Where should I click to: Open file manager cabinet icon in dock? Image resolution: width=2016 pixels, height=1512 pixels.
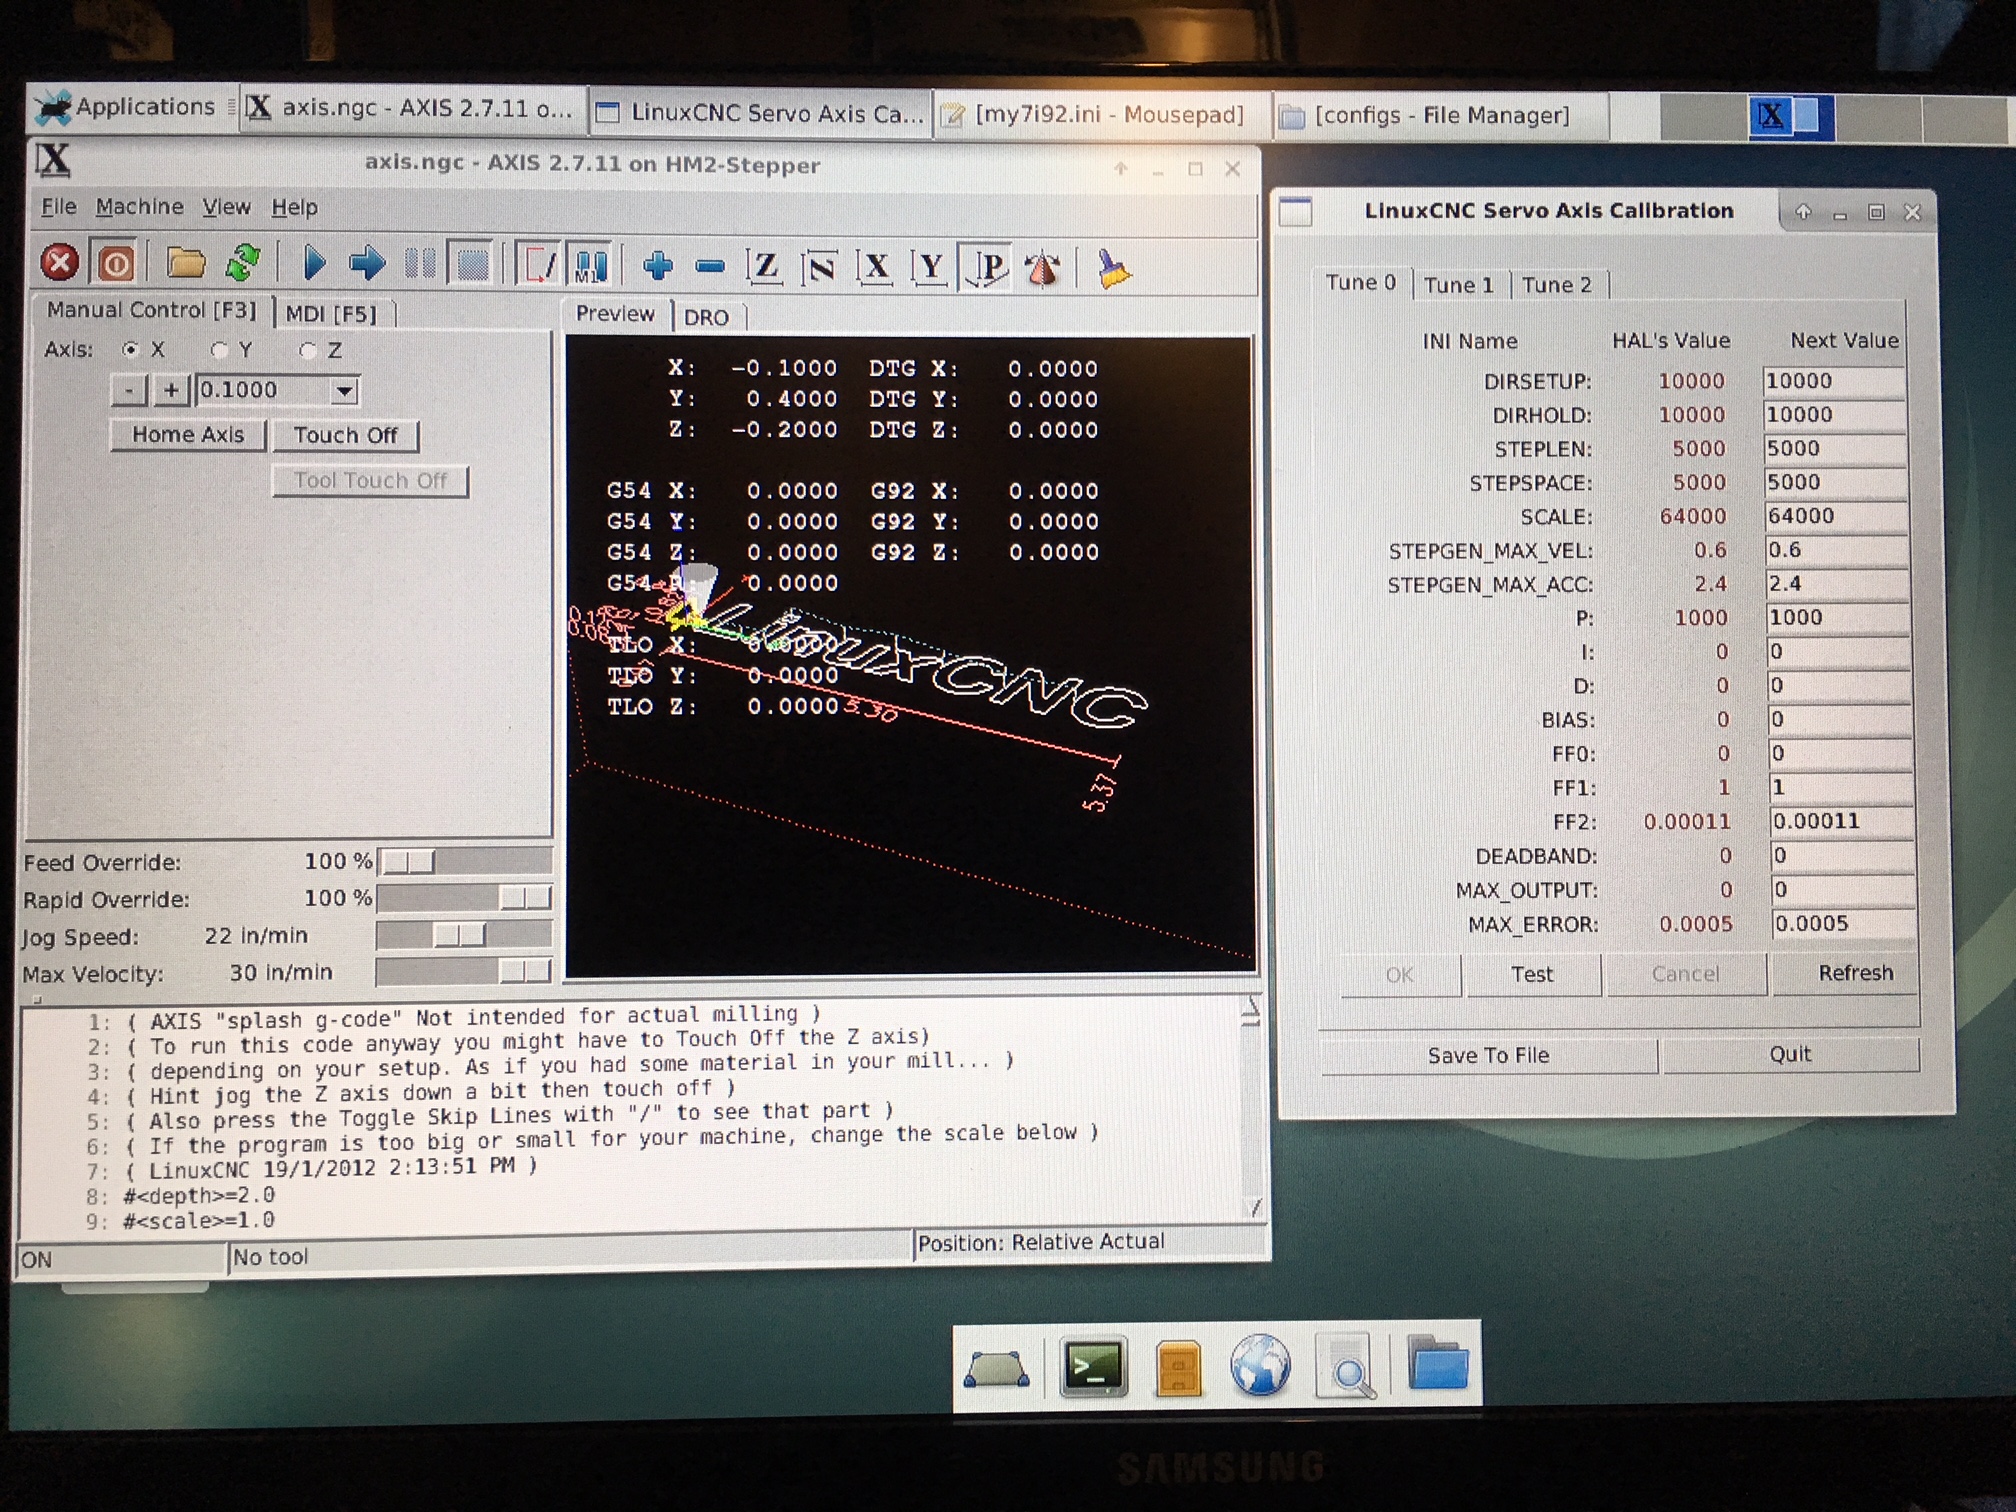1178,1368
